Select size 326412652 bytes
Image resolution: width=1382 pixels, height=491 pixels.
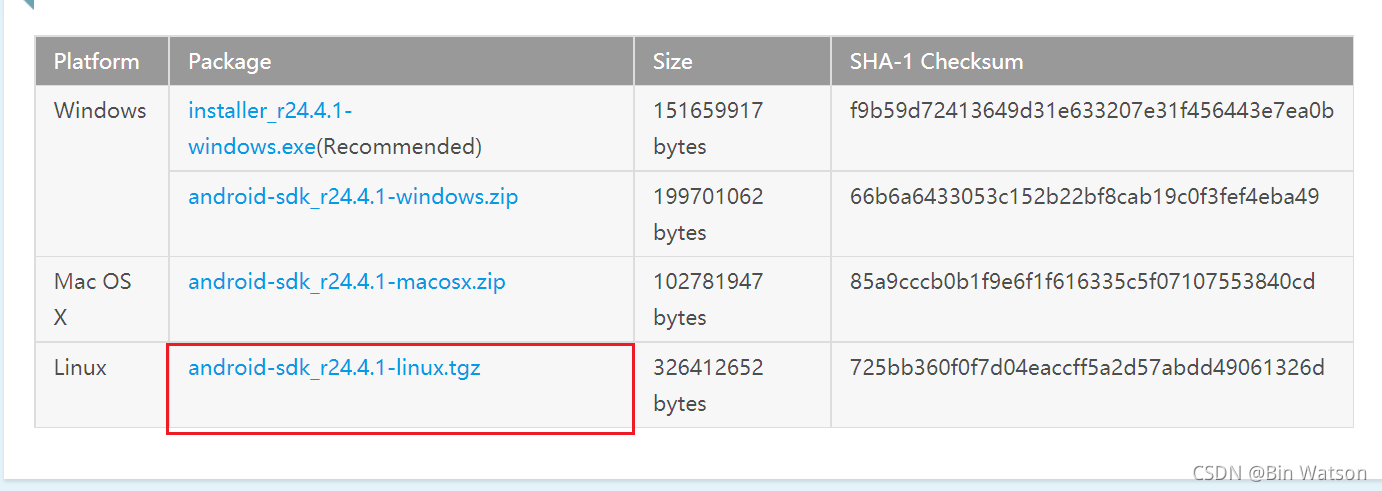click(708, 385)
